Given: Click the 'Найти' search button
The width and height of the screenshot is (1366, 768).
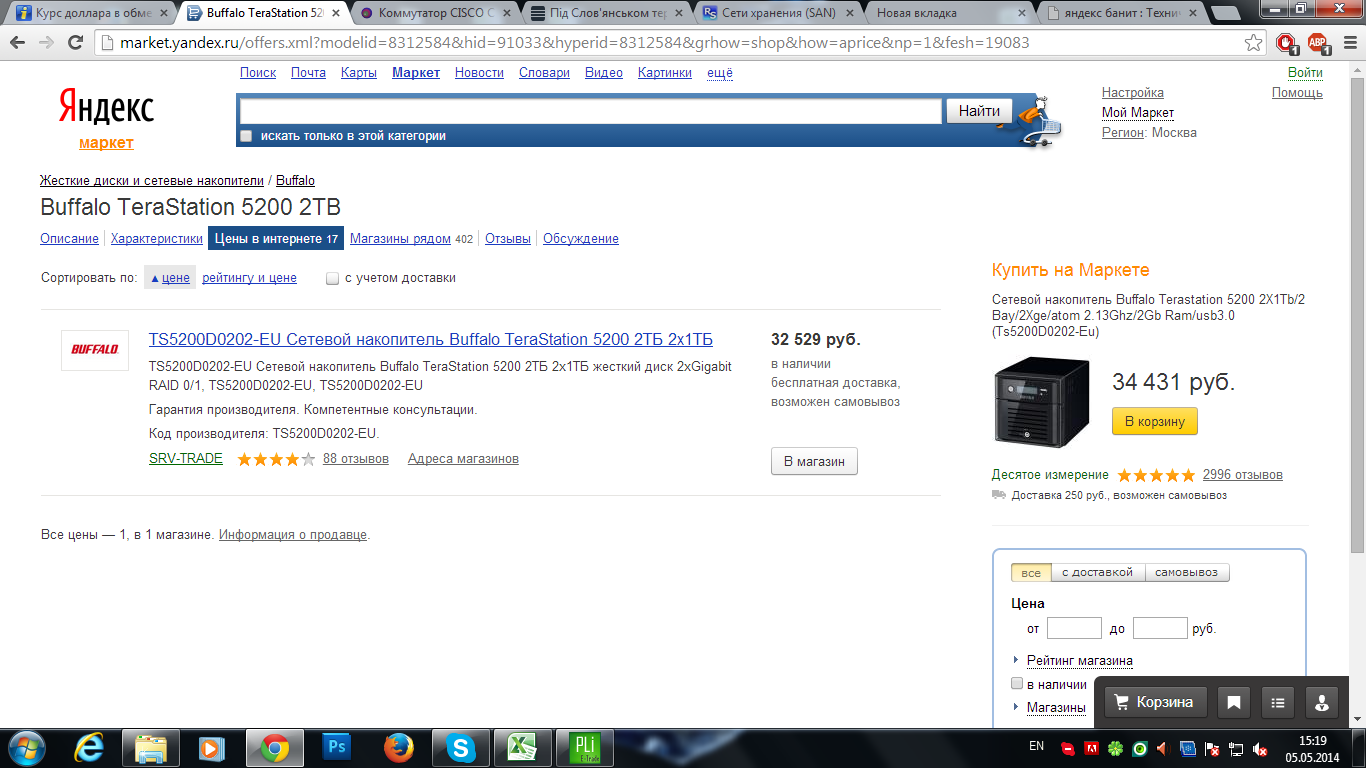Looking at the screenshot, I should click(979, 111).
